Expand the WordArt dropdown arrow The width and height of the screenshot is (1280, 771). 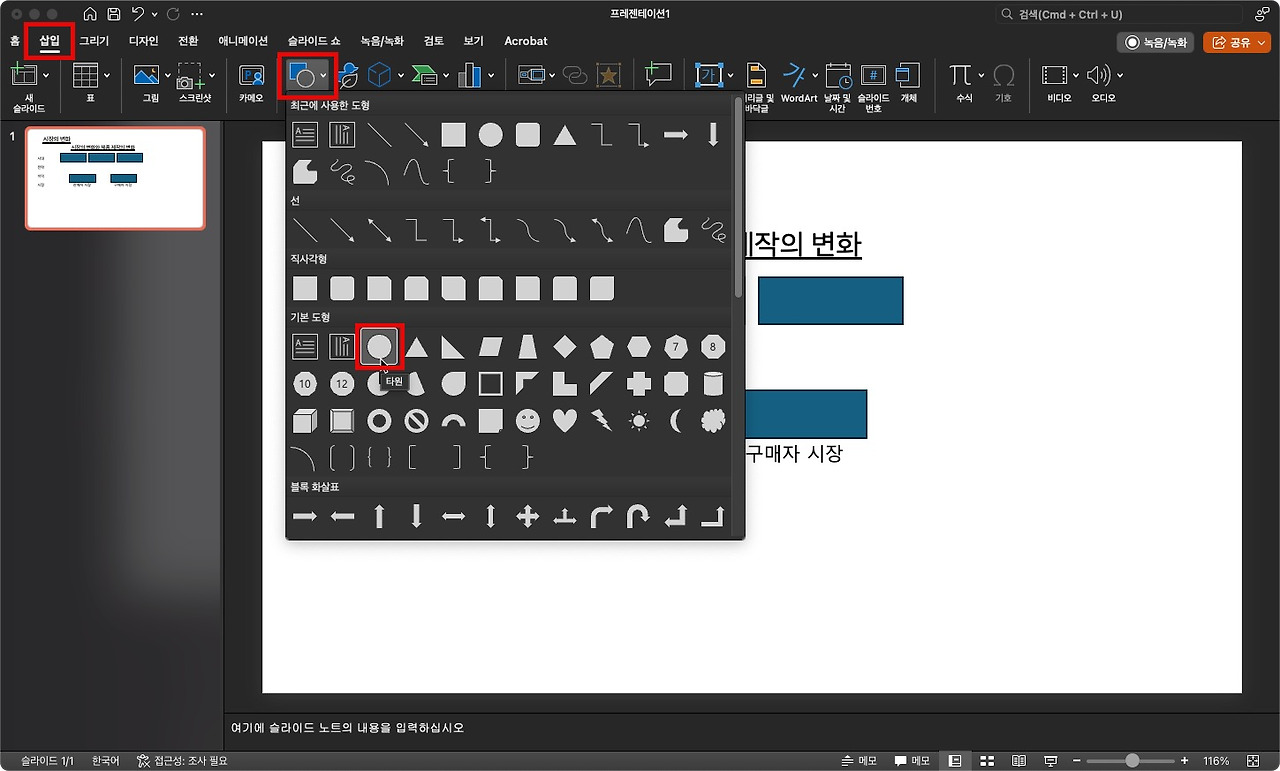click(815, 76)
